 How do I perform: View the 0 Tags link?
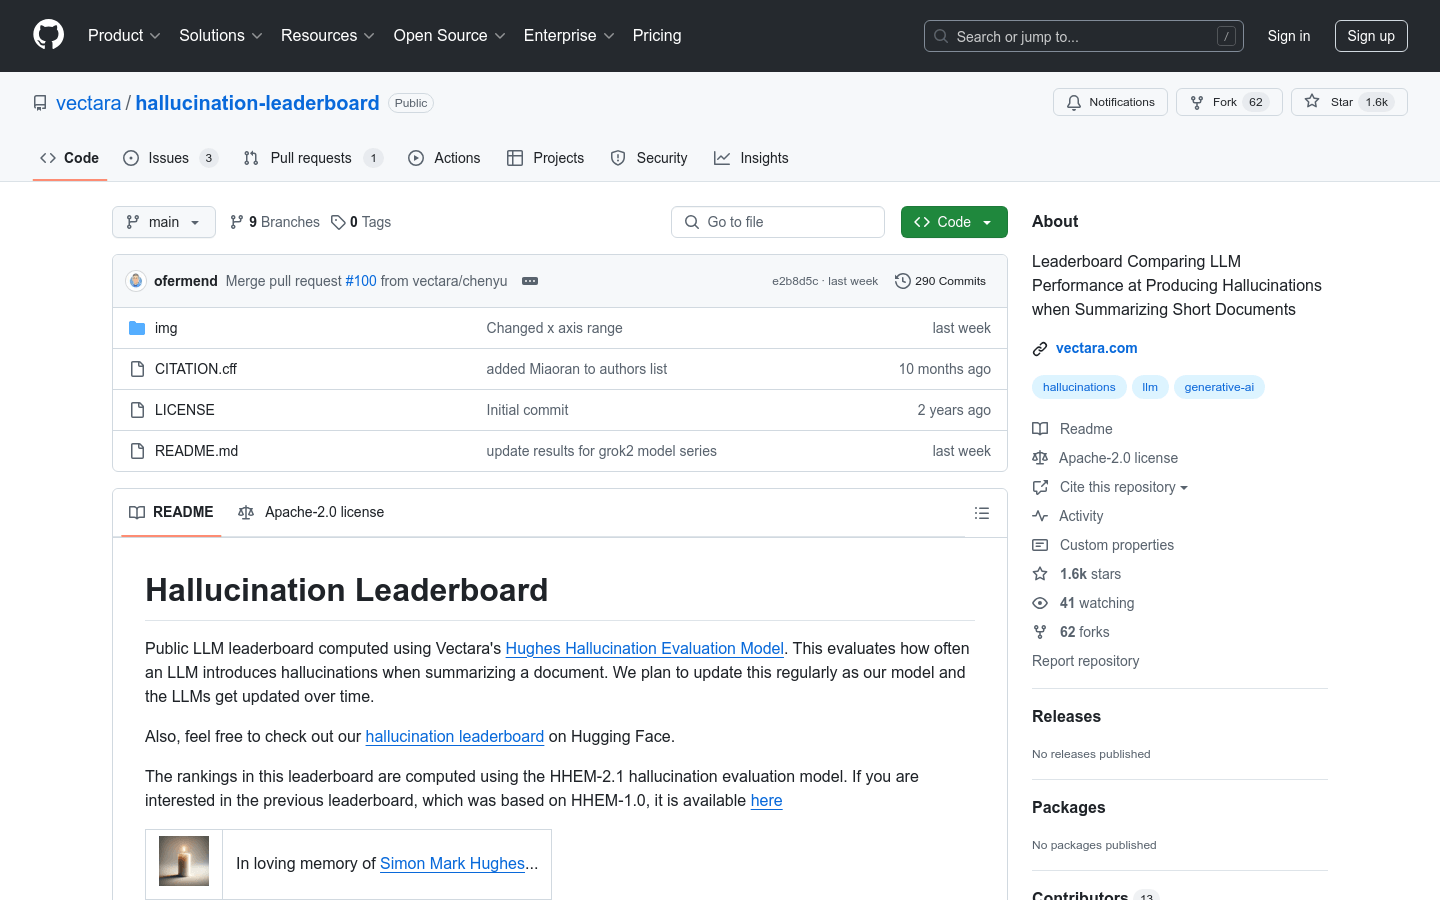point(361,222)
